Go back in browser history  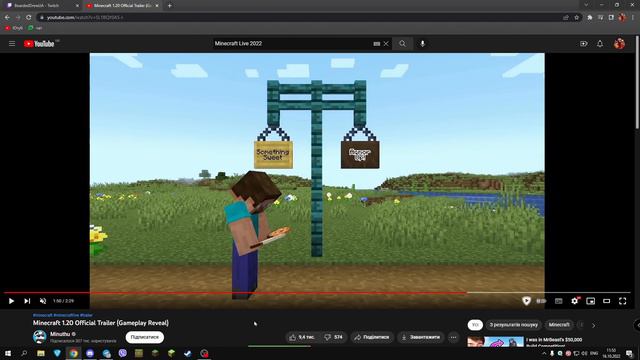pos(7,18)
